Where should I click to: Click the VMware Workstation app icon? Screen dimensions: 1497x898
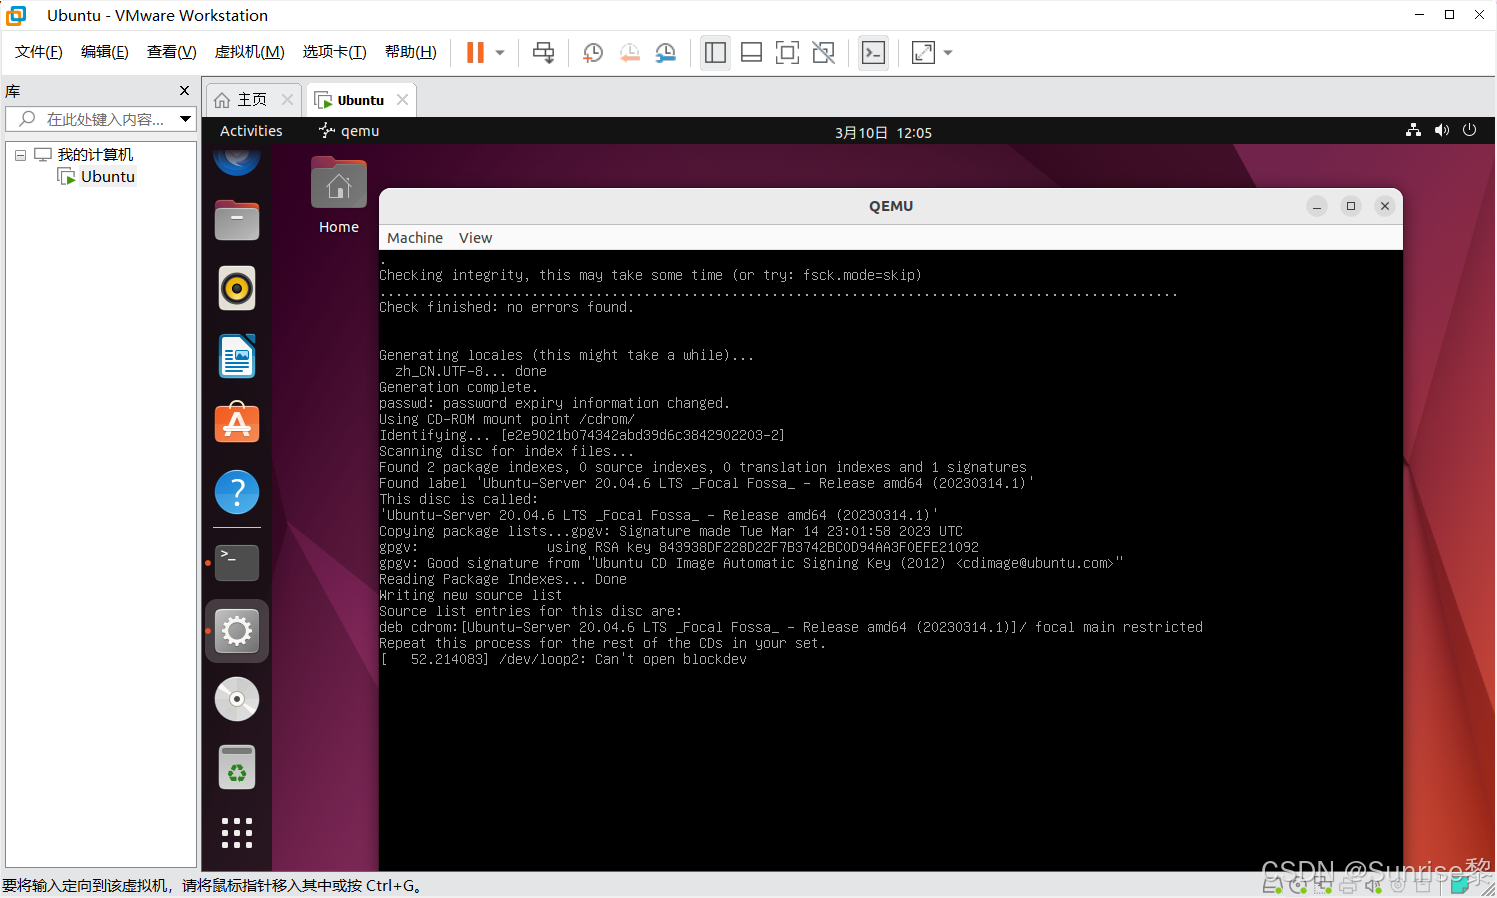[16, 15]
